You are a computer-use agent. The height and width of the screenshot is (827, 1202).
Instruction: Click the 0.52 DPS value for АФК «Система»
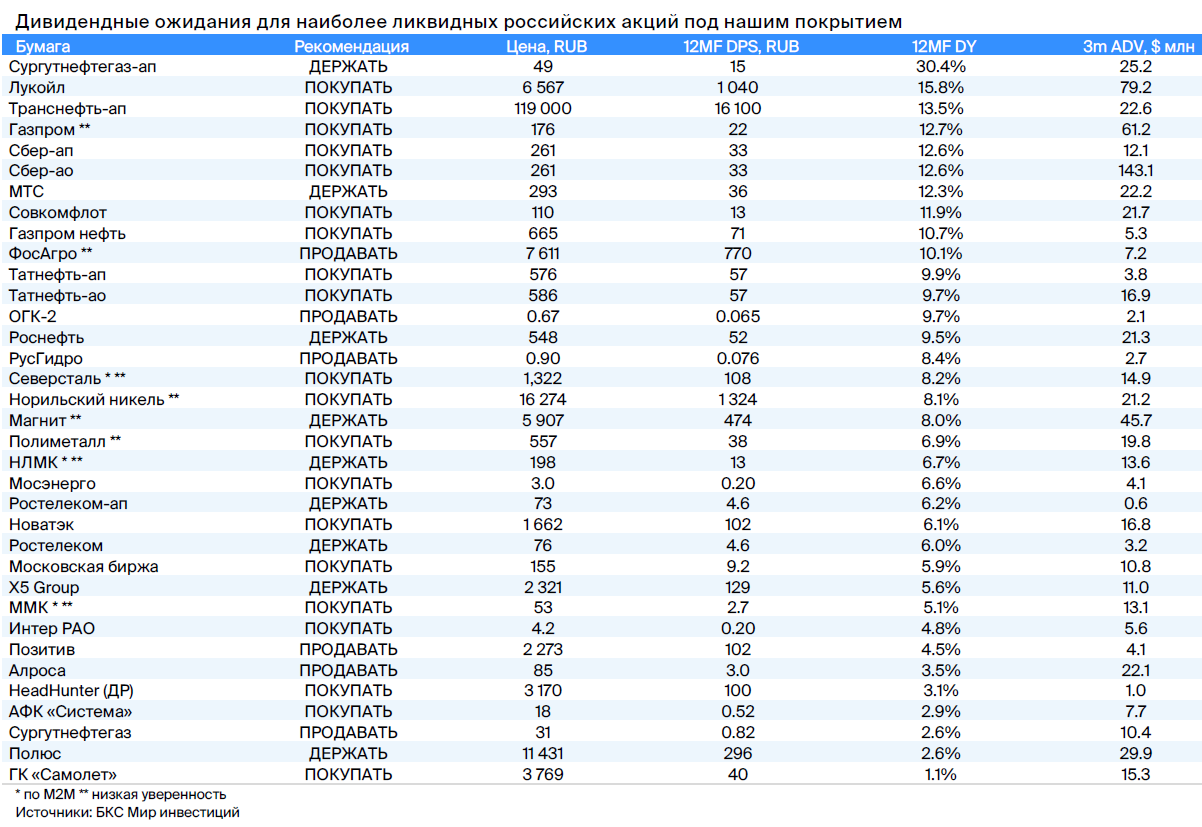[x=737, y=713]
